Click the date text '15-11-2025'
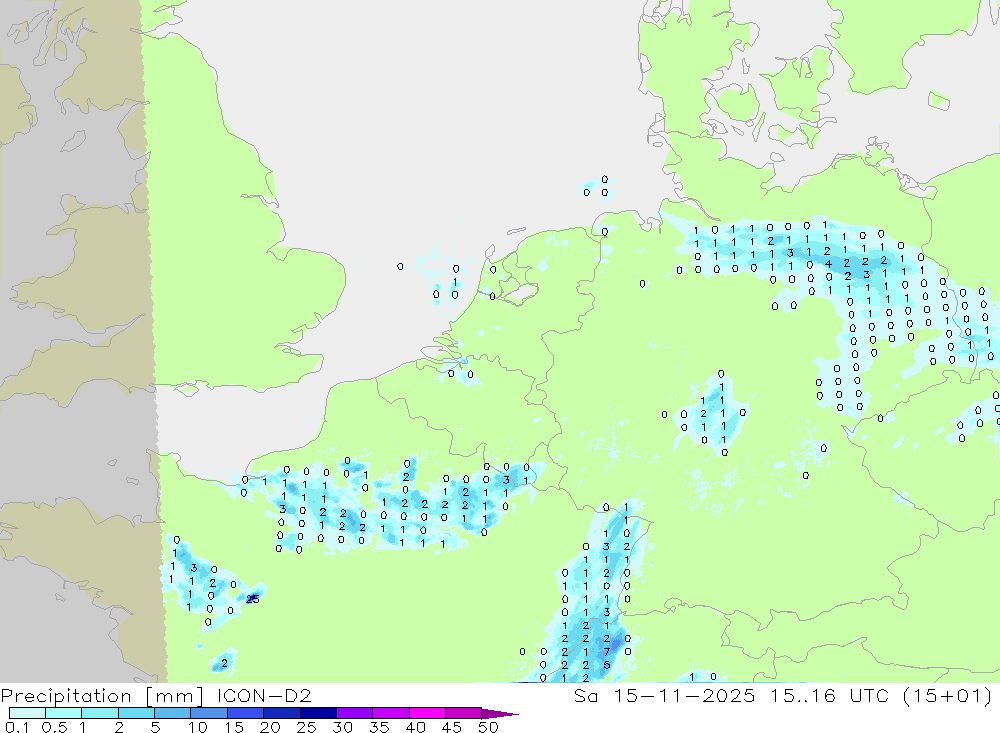 pyautogui.click(x=684, y=695)
